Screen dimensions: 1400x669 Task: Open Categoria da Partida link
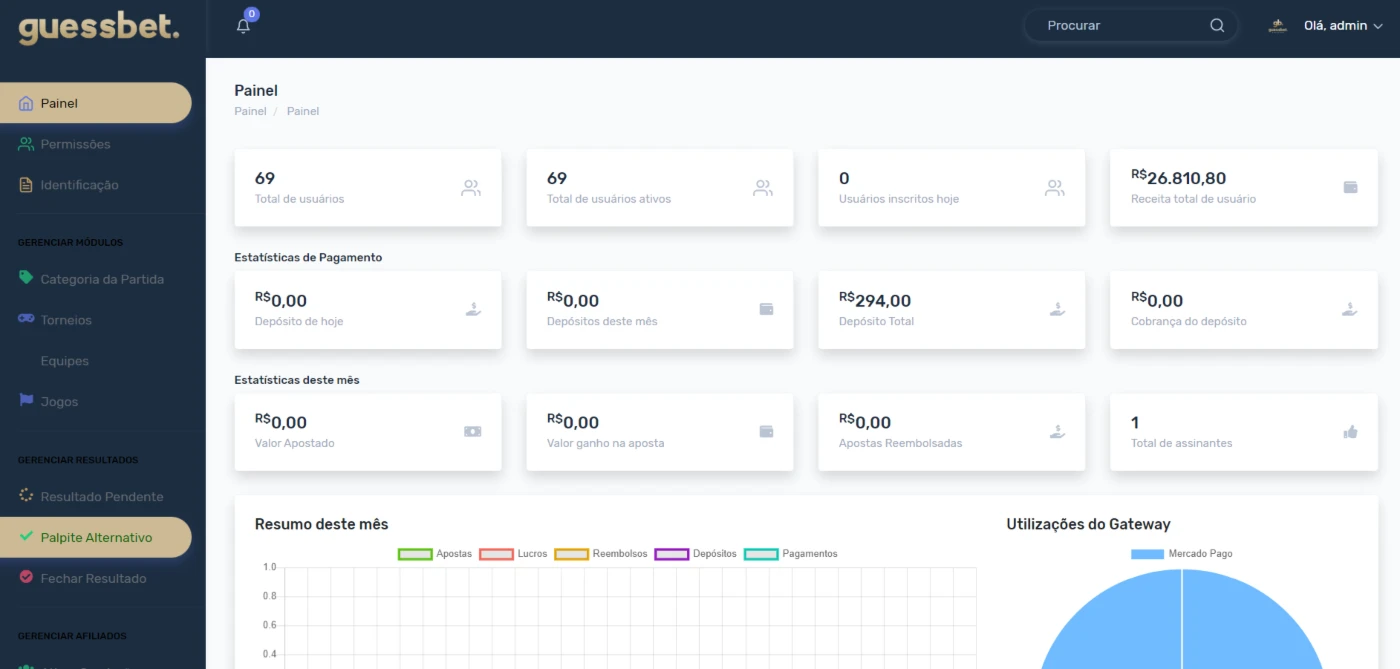click(101, 279)
